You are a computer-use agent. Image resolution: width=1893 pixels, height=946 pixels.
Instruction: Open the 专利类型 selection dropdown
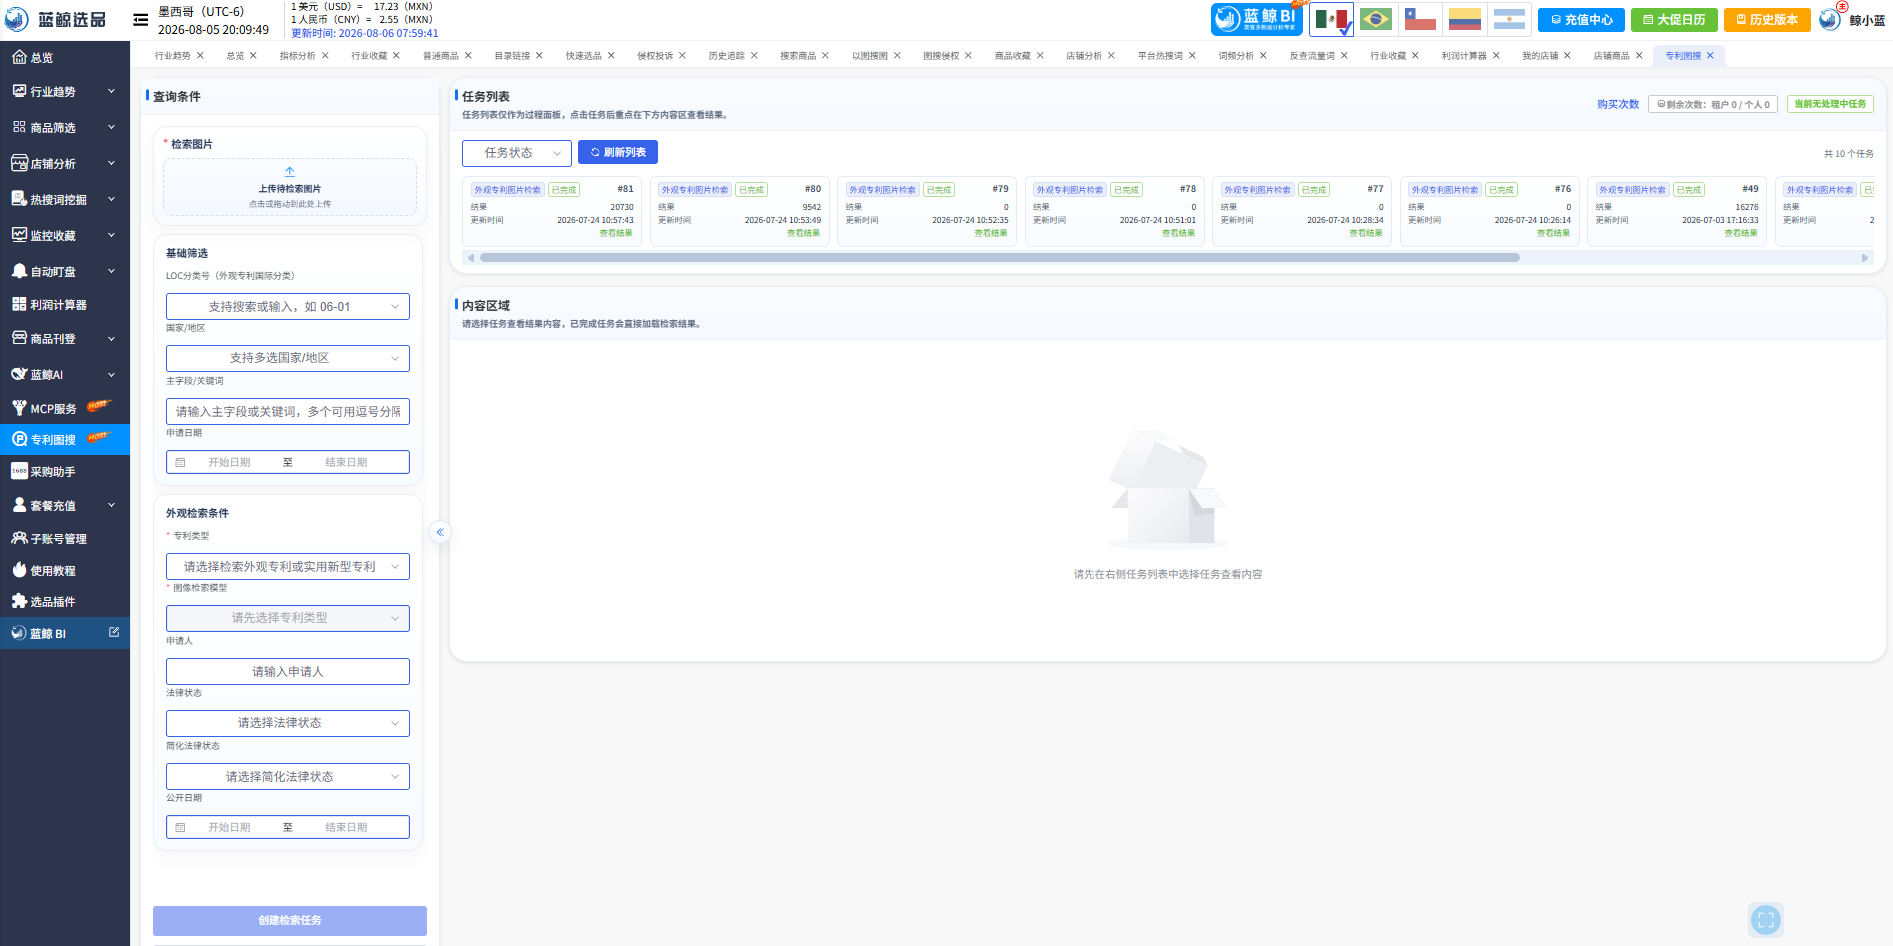(288, 567)
